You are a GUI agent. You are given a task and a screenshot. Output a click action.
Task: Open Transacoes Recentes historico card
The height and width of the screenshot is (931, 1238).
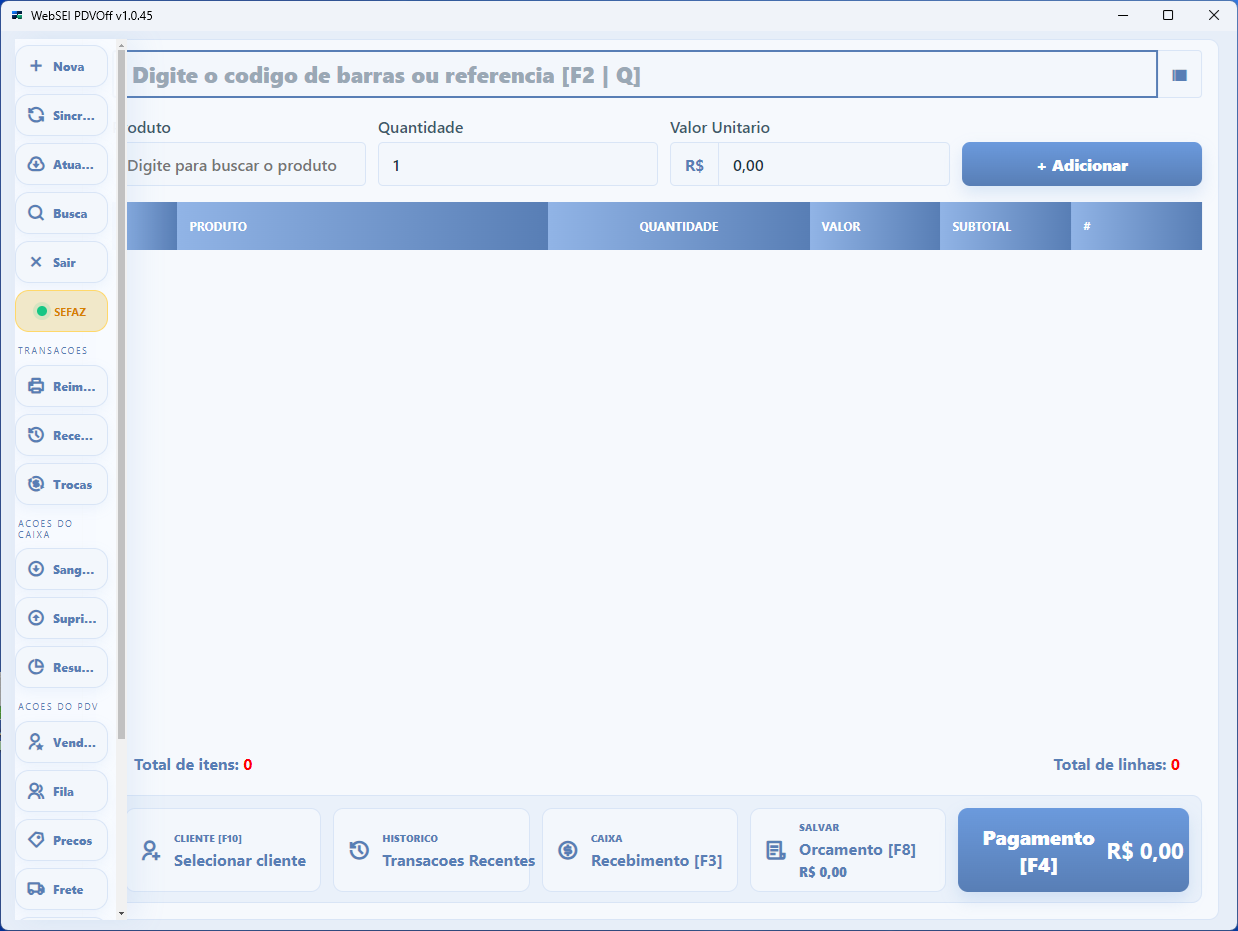click(x=431, y=850)
